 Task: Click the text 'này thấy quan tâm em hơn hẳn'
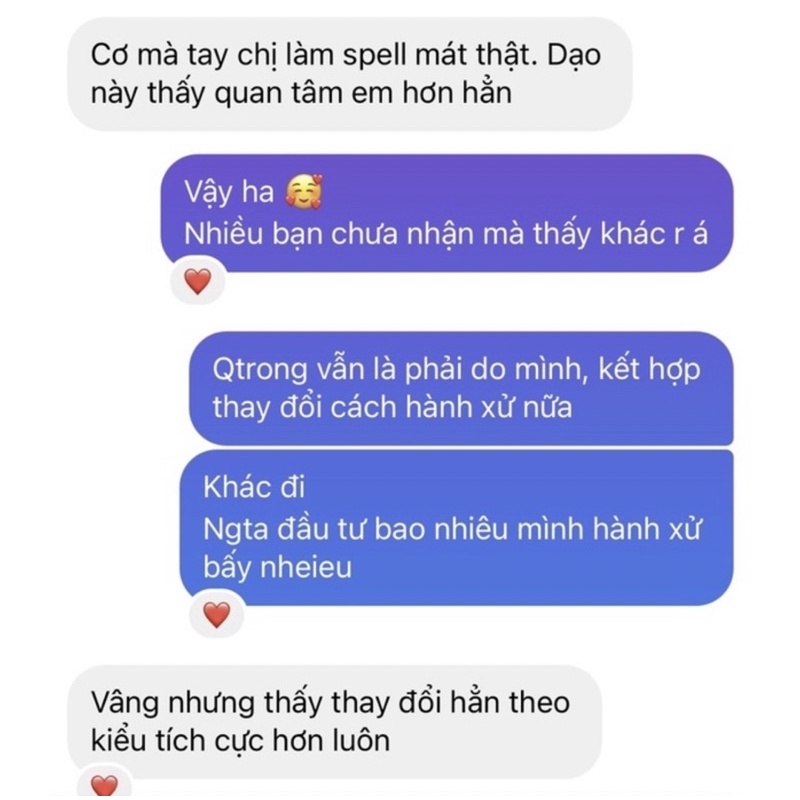tap(301, 93)
